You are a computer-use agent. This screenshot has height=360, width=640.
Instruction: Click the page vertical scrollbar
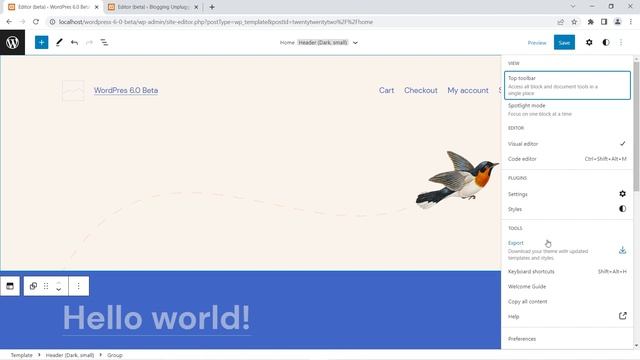636,126
